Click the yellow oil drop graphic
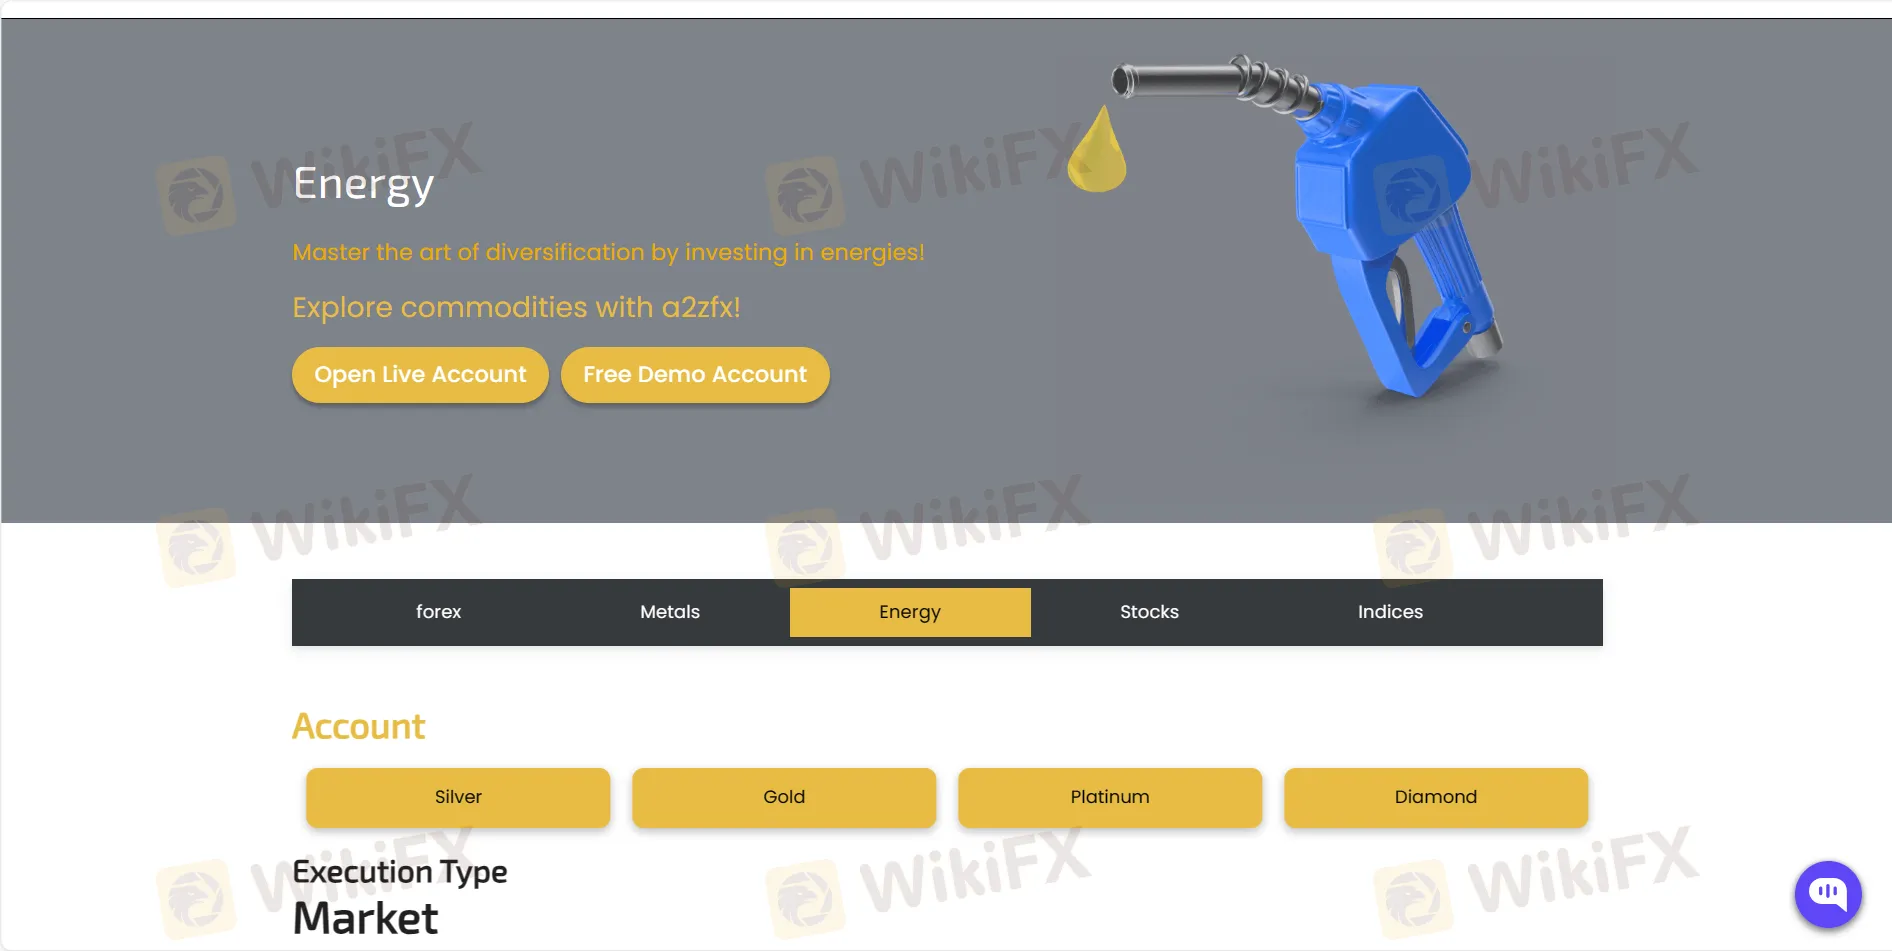Image resolution: width=1892 pixels, height=951 pixels. point(1097,149)
